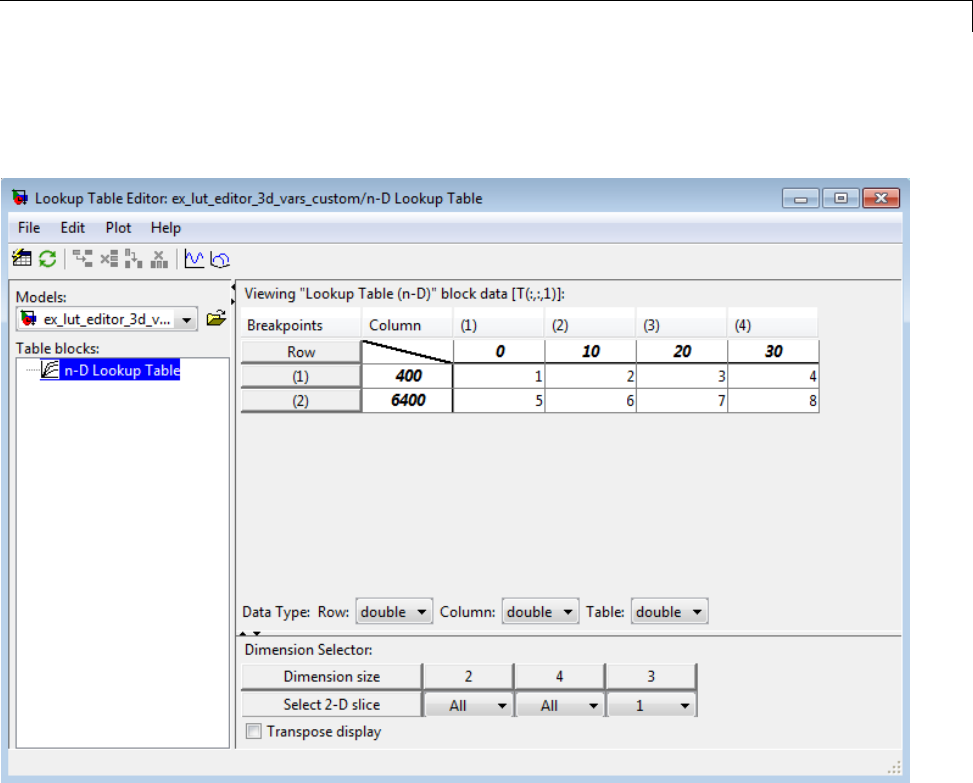Click the delete column toolbar icon

[159, 259]
